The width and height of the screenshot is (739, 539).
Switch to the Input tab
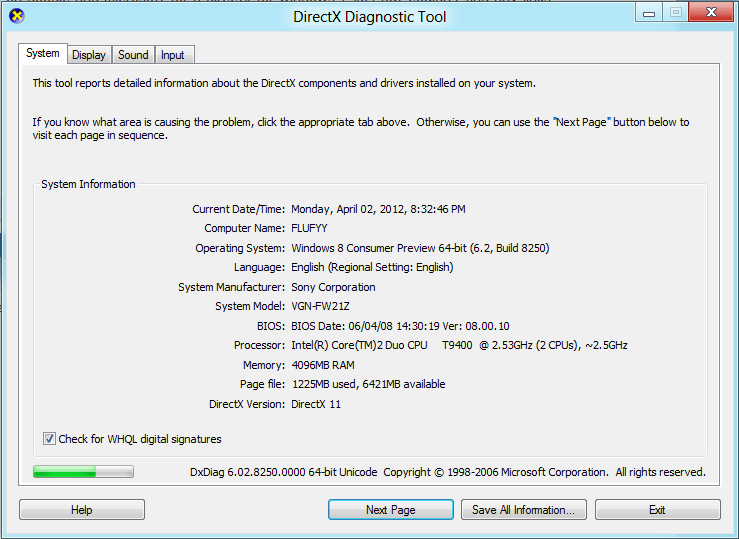172,55
